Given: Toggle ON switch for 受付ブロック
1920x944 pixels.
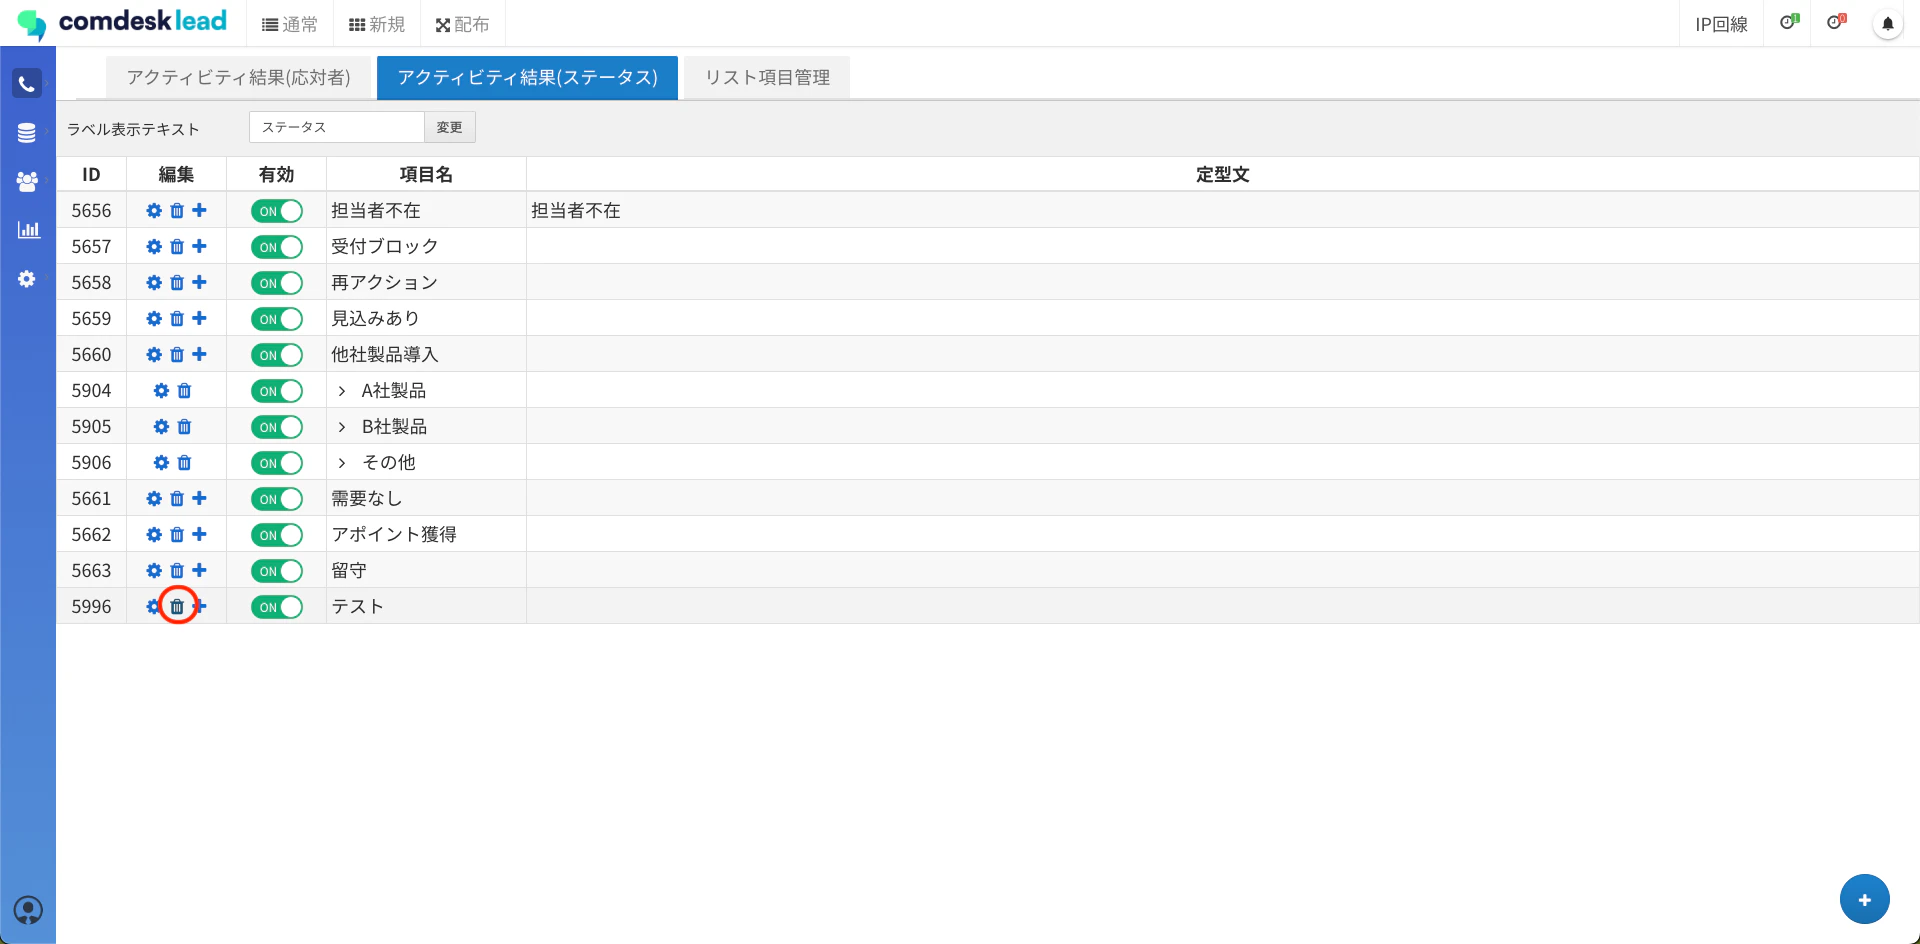Looking at the screenshot, I should tap(277, 247).
